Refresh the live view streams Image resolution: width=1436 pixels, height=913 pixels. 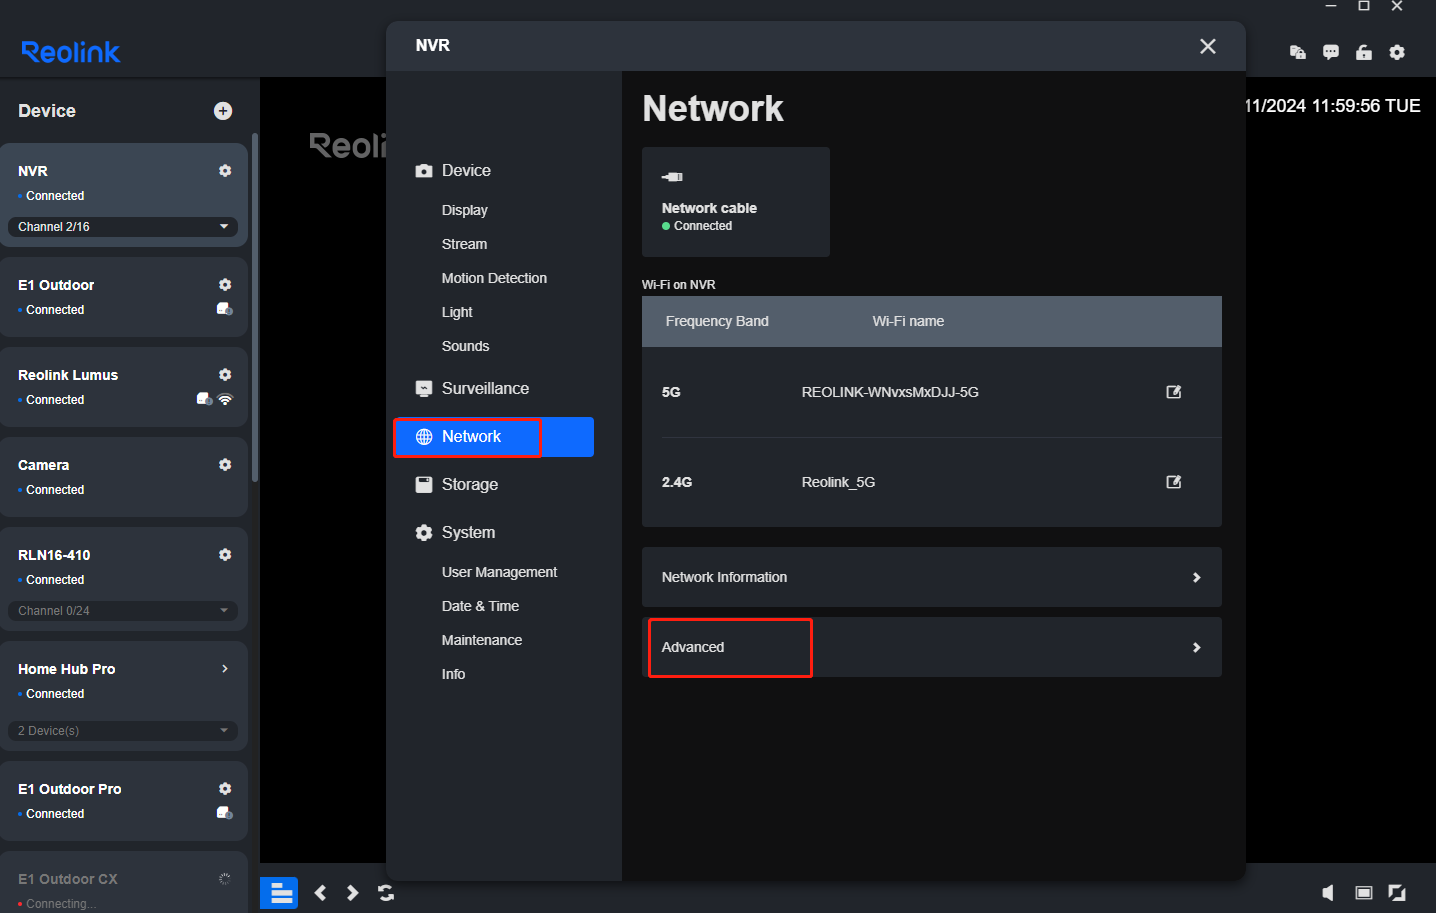[386, 892]
